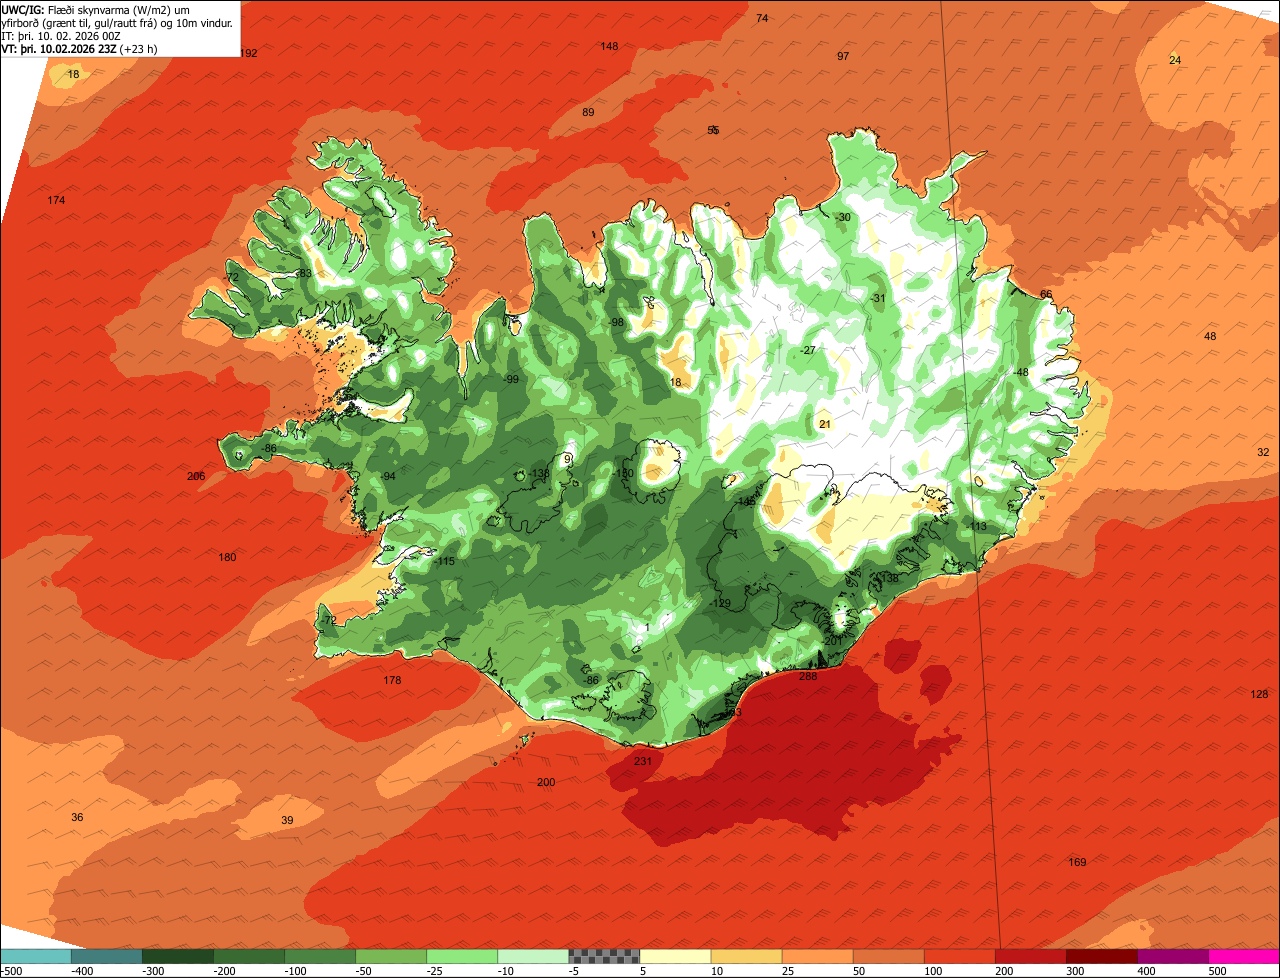Click the map value 21 in the eastern interior

(x=825, y=424)
